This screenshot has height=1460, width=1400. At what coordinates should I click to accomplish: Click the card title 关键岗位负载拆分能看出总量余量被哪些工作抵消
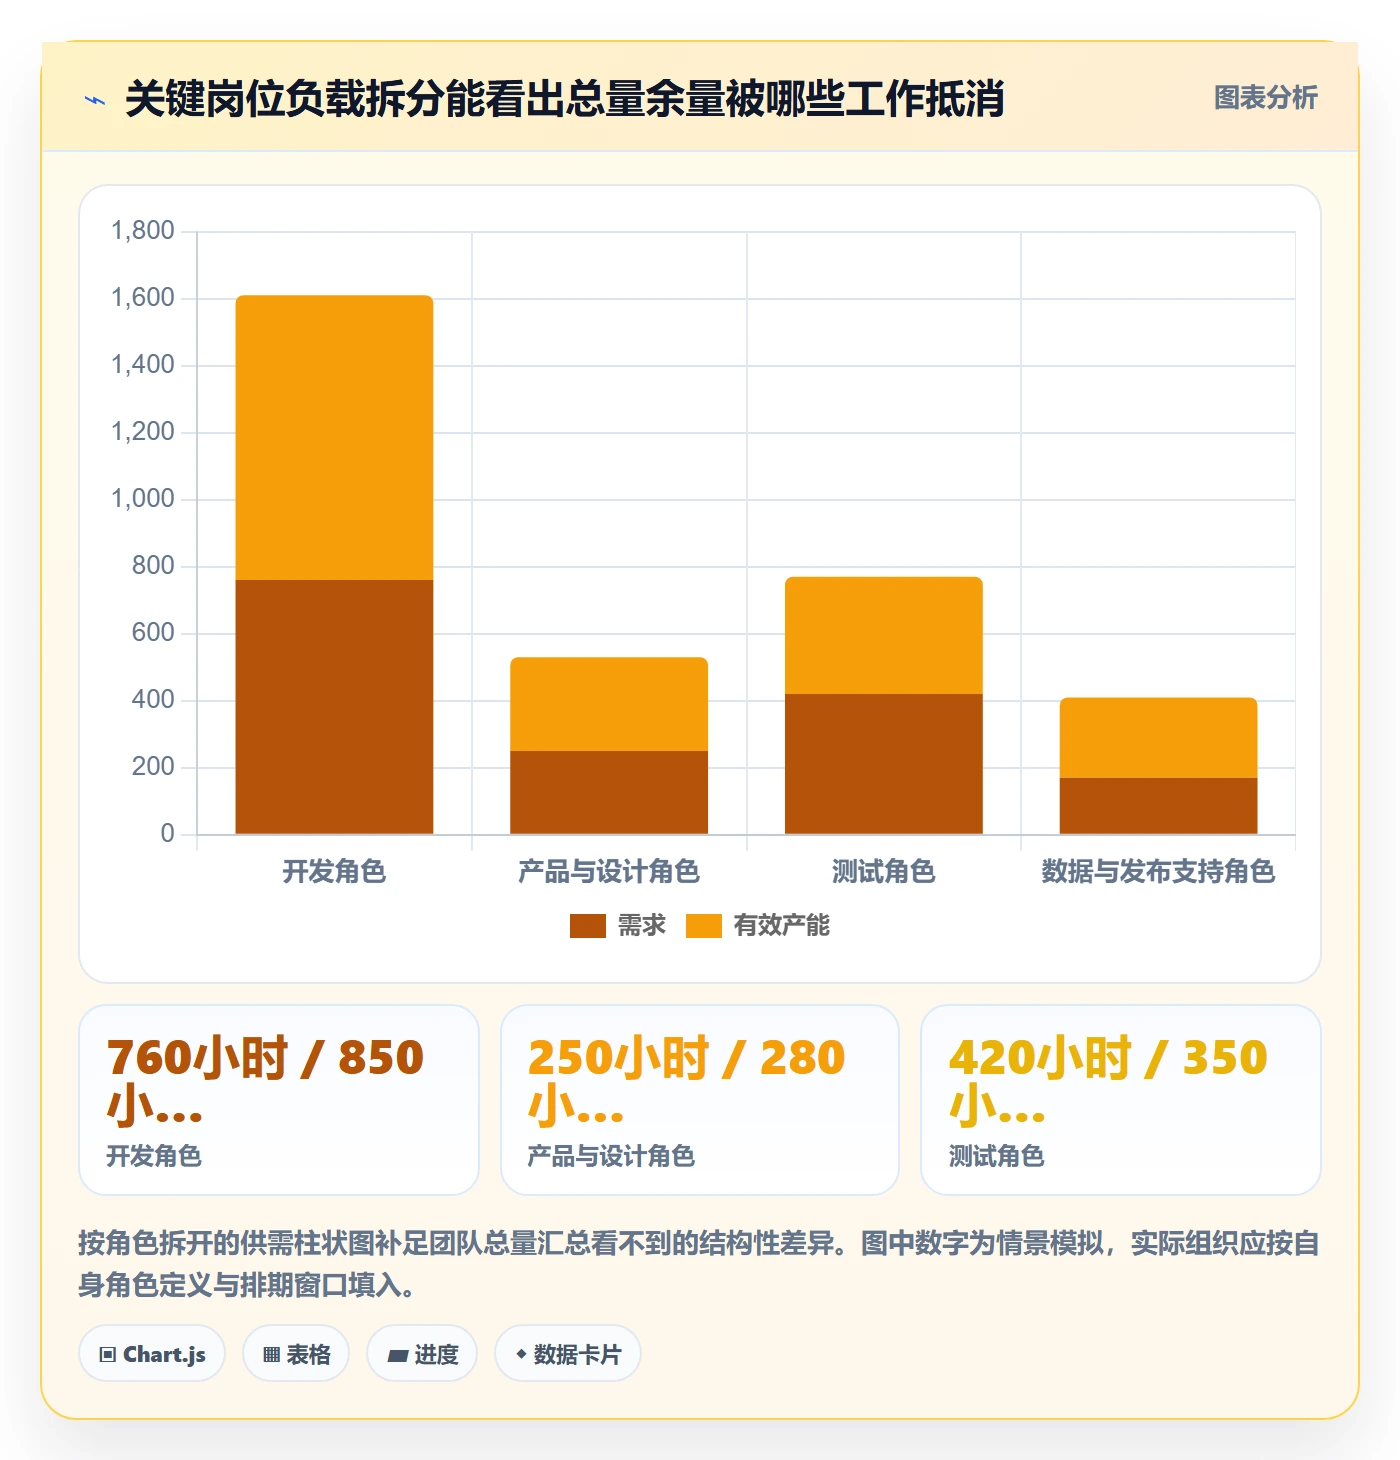(x=565, y=99)
